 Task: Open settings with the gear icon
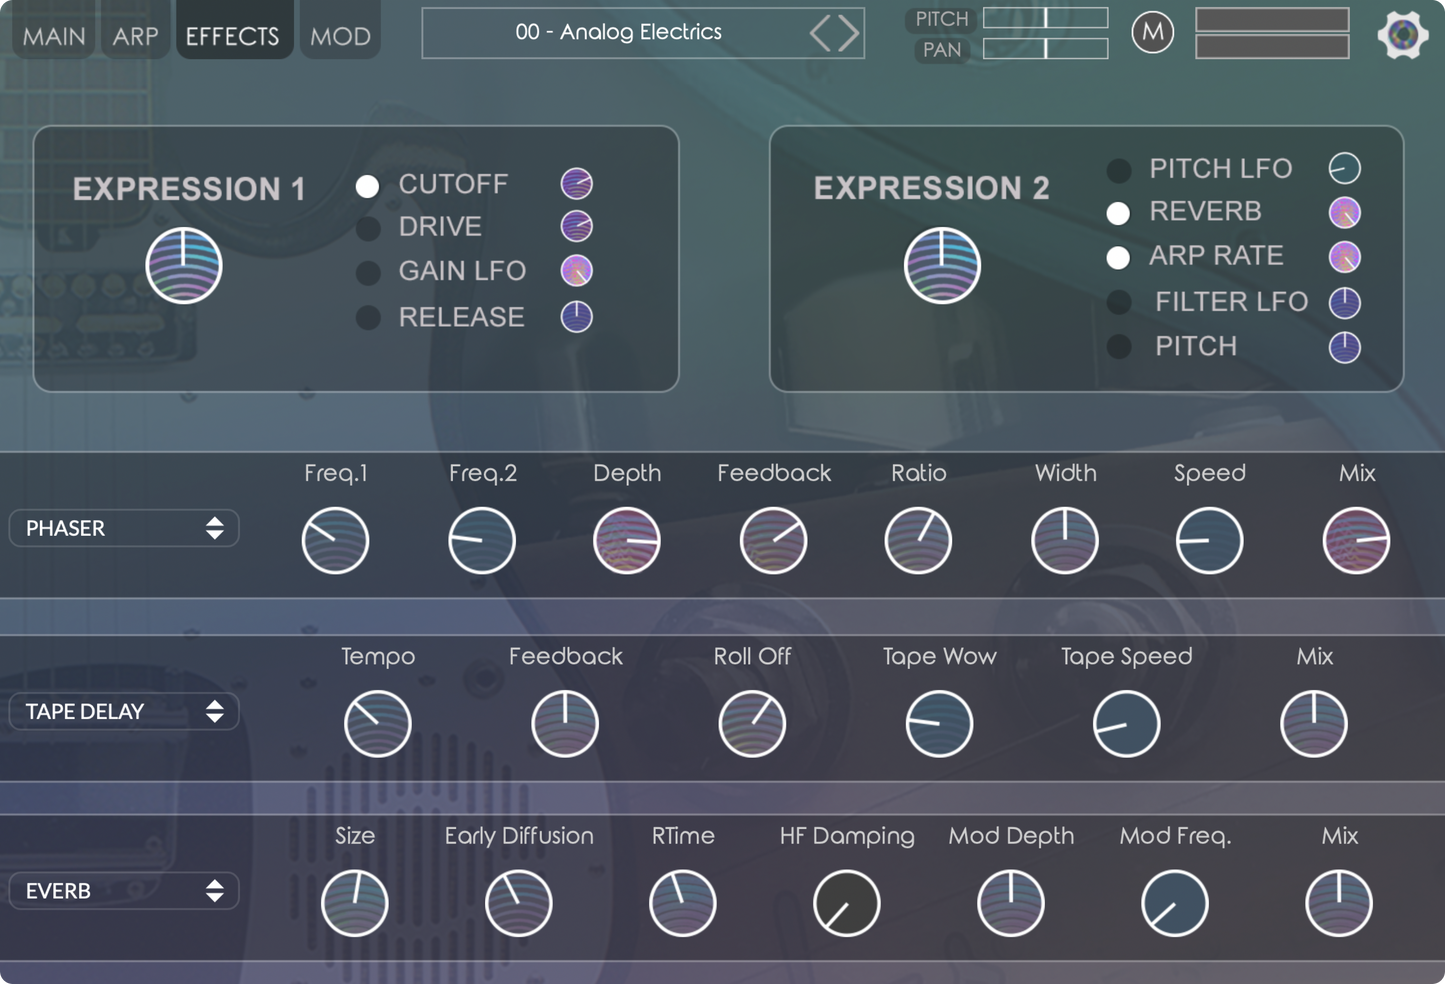[1402, 35]
